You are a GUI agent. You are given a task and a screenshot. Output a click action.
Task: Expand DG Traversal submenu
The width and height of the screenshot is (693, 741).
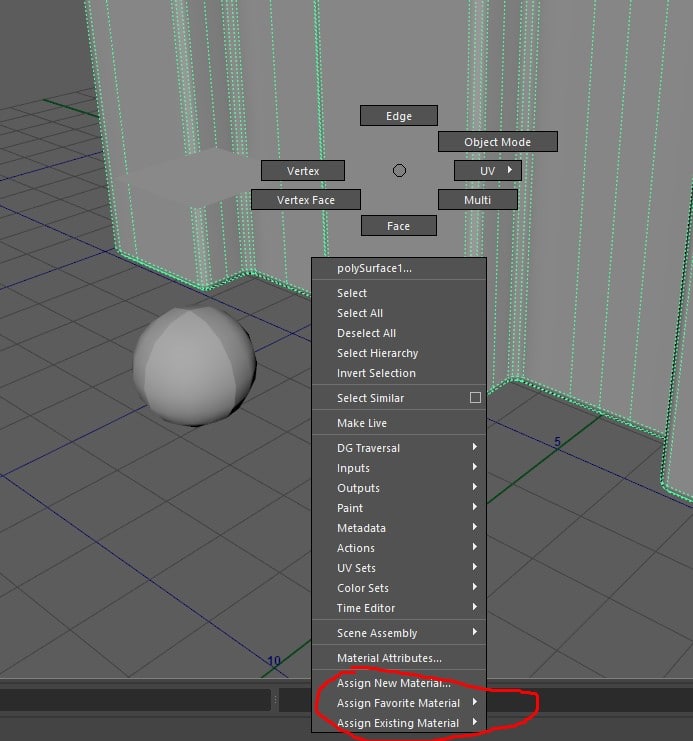pos(398,448)
